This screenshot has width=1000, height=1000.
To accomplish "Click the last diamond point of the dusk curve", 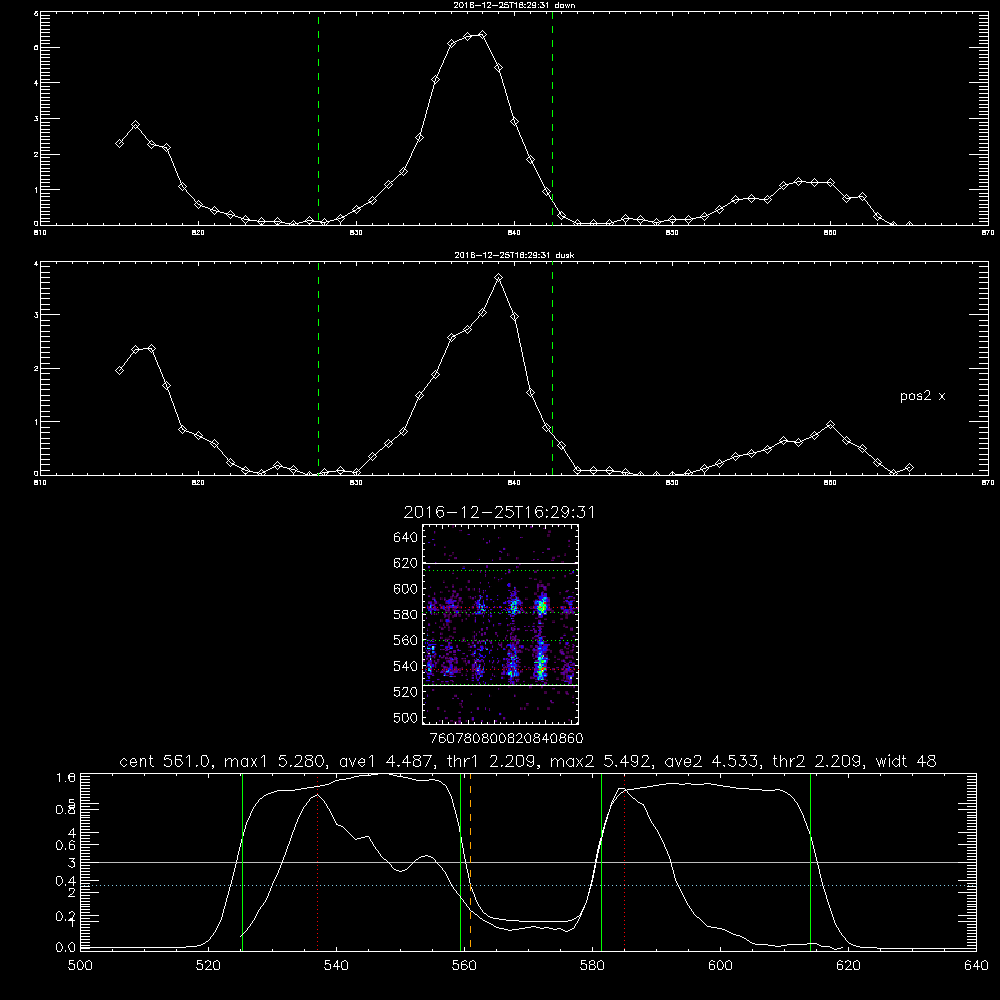I will pyautogui.click(x=909, y=467).
